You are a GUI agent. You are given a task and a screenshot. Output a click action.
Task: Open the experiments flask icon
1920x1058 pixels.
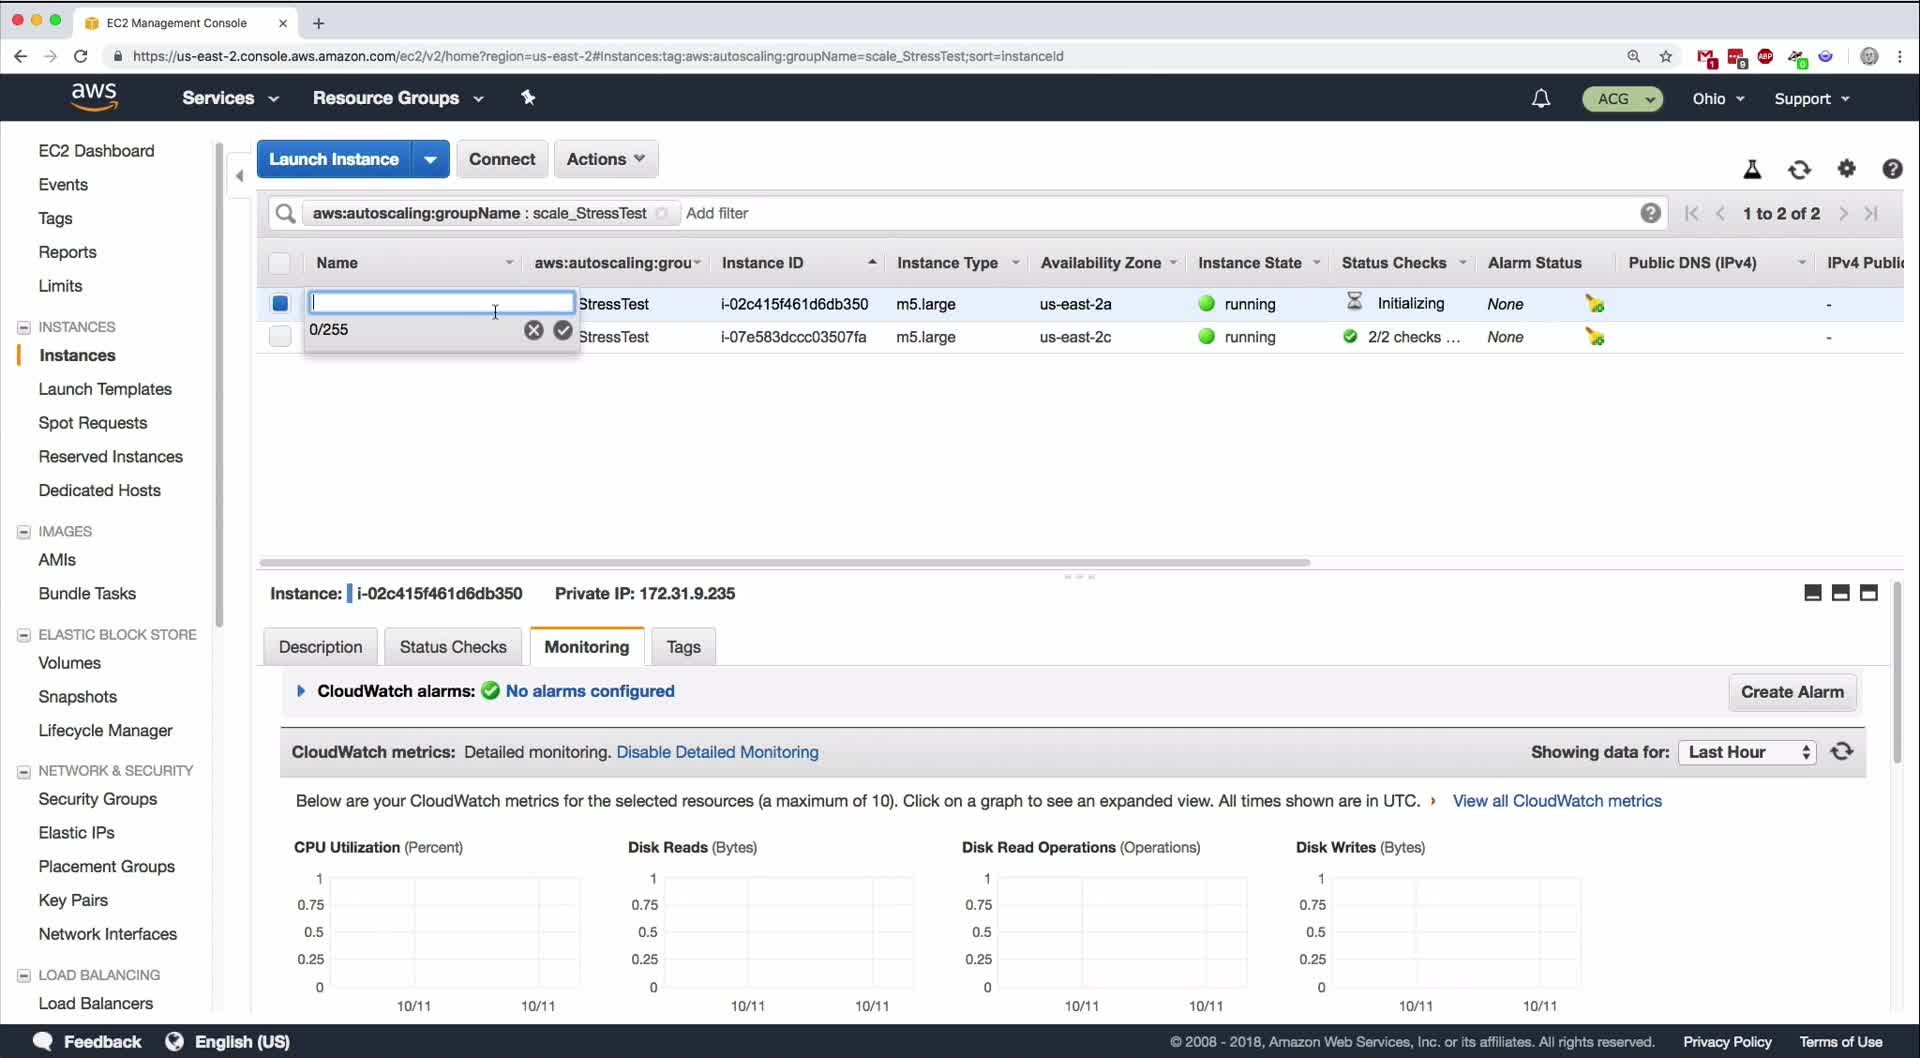click(1752, 169)
